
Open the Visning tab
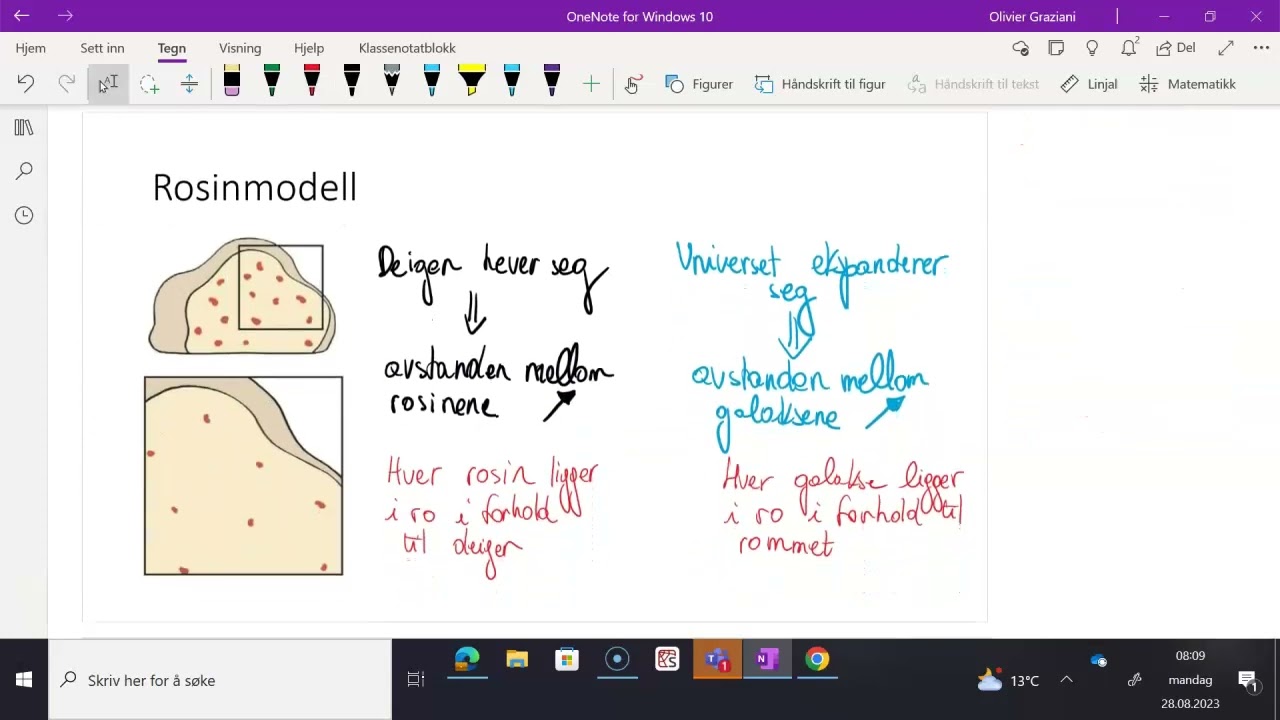240,48
